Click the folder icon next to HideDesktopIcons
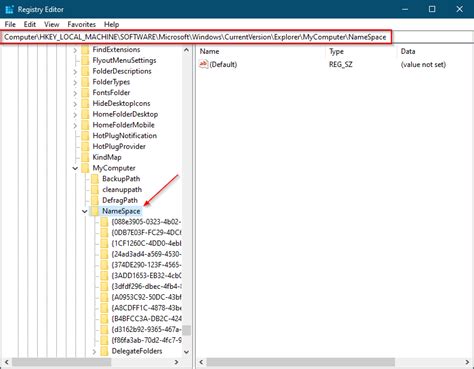 [85, 104]
